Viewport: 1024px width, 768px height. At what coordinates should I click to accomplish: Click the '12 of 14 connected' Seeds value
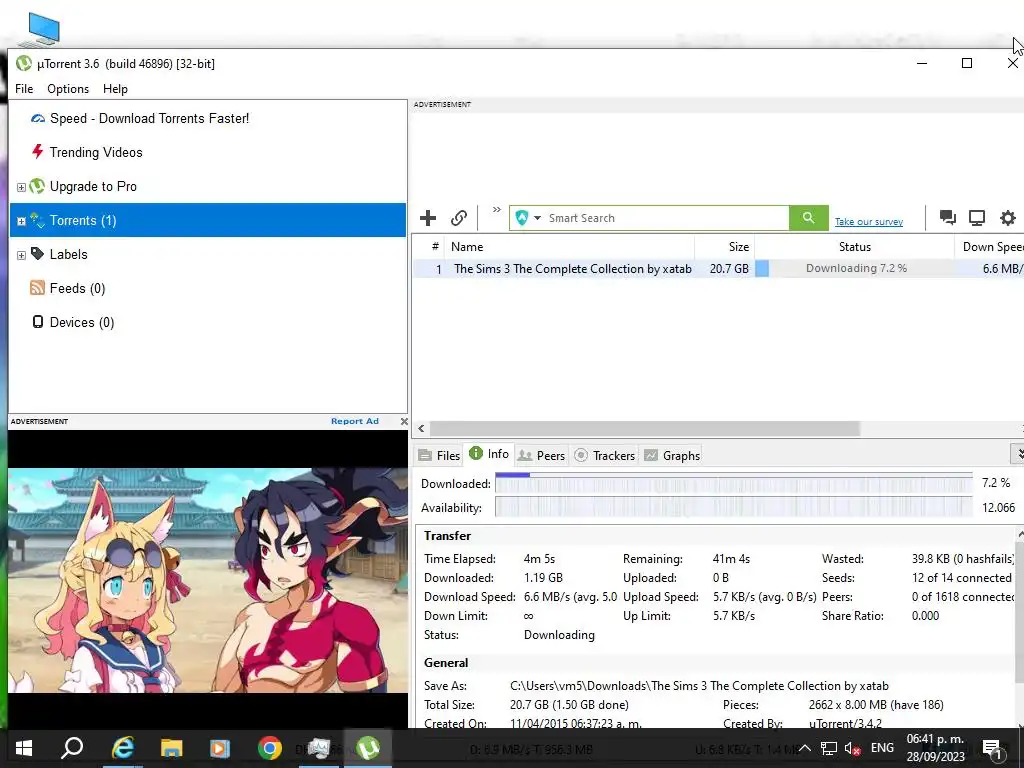point(961,578)
